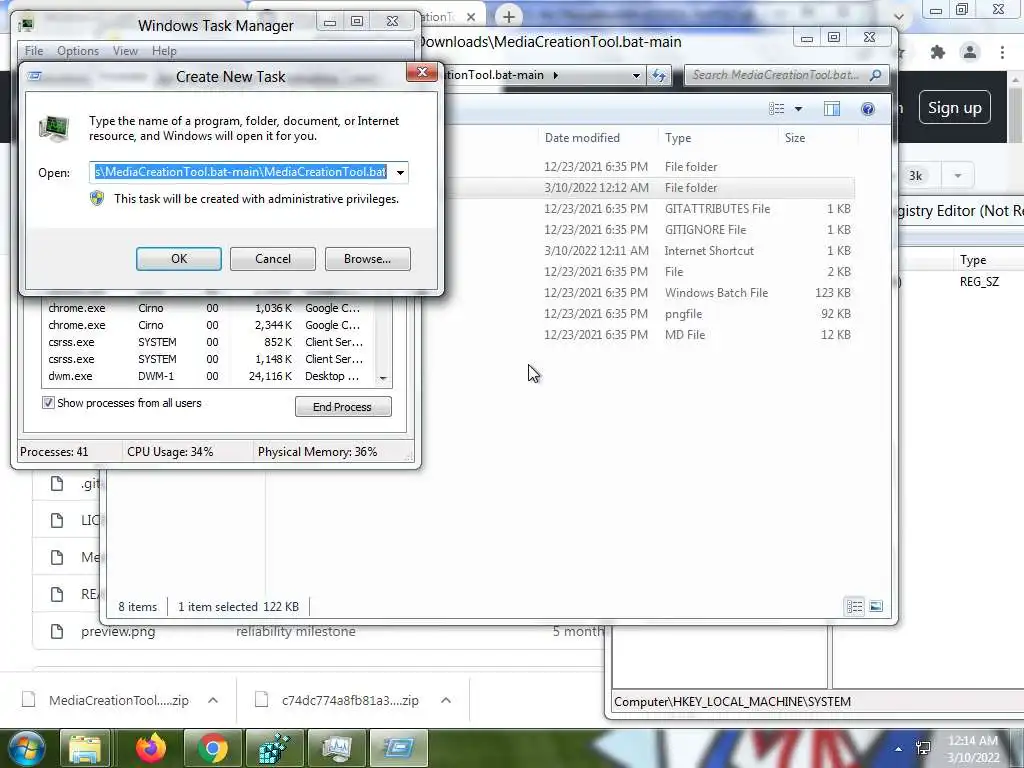Open the Explorer address bar history dropdown
The width and height of the screenshot is (1024, 768).
click(x=636, y=75)
